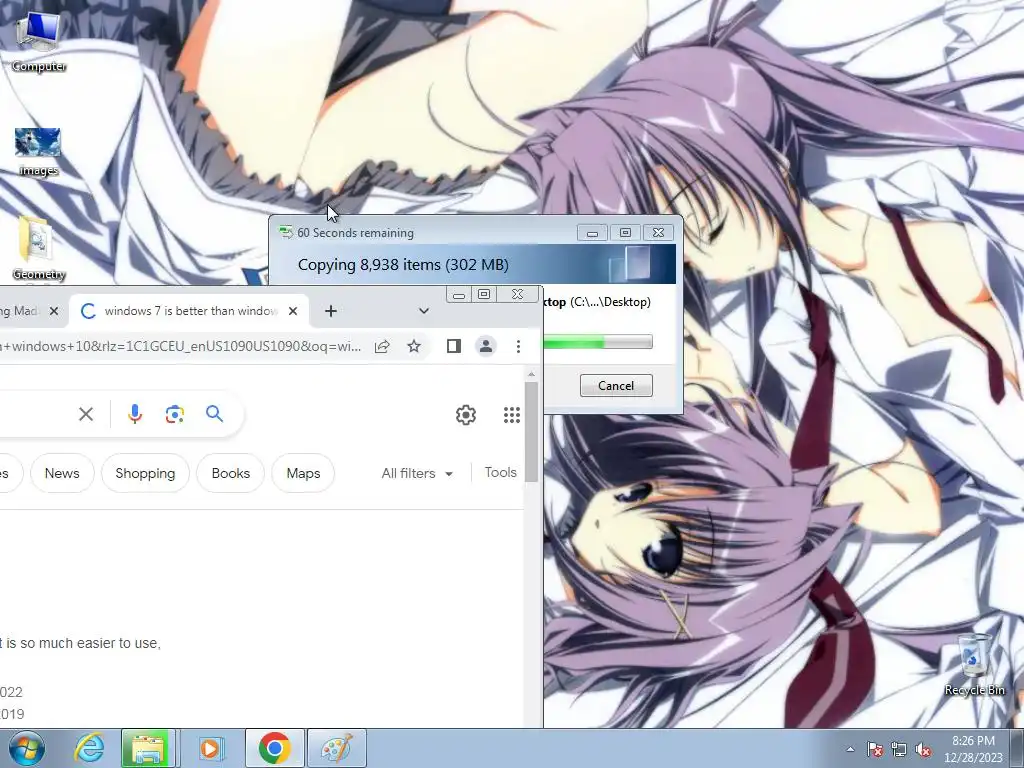Open search Tools options
Viewport: 1024px width, 768px height.
coord(501,472)
